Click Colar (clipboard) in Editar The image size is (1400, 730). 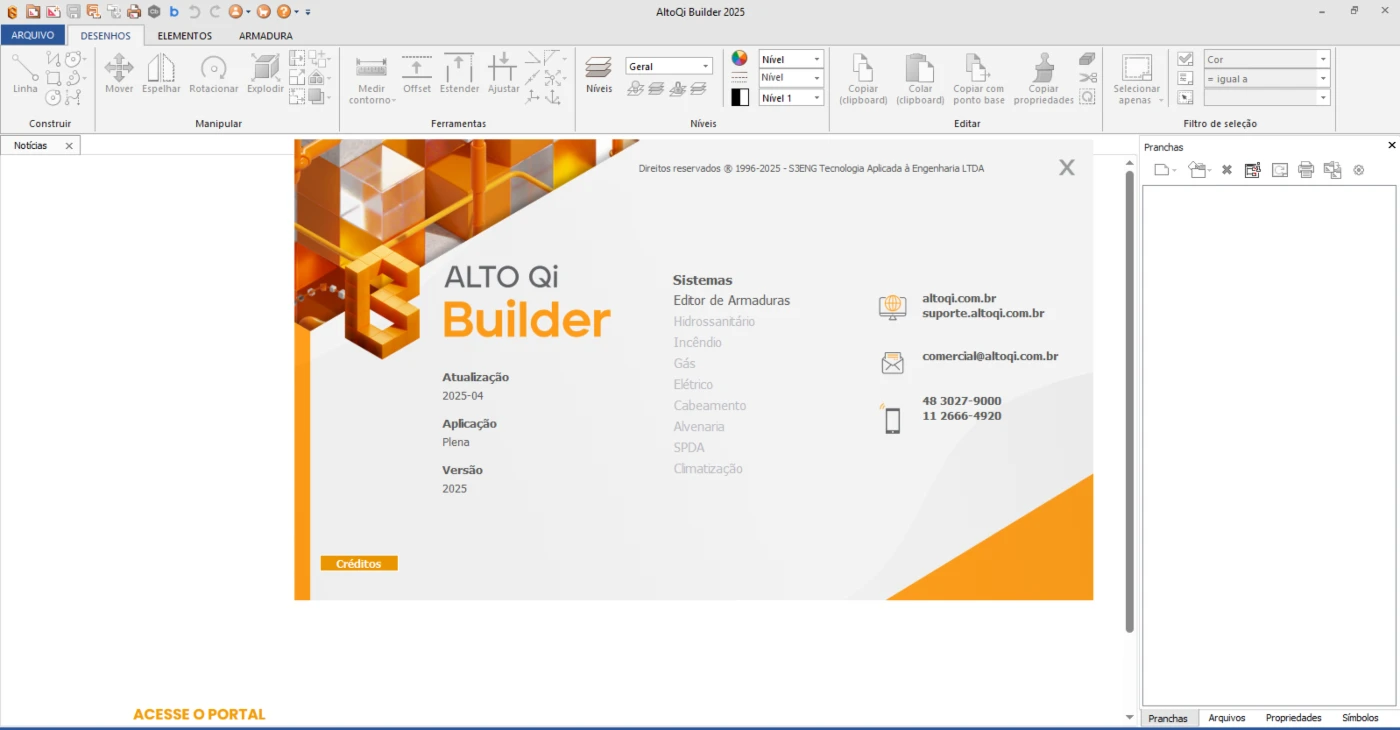pos(920,79)
